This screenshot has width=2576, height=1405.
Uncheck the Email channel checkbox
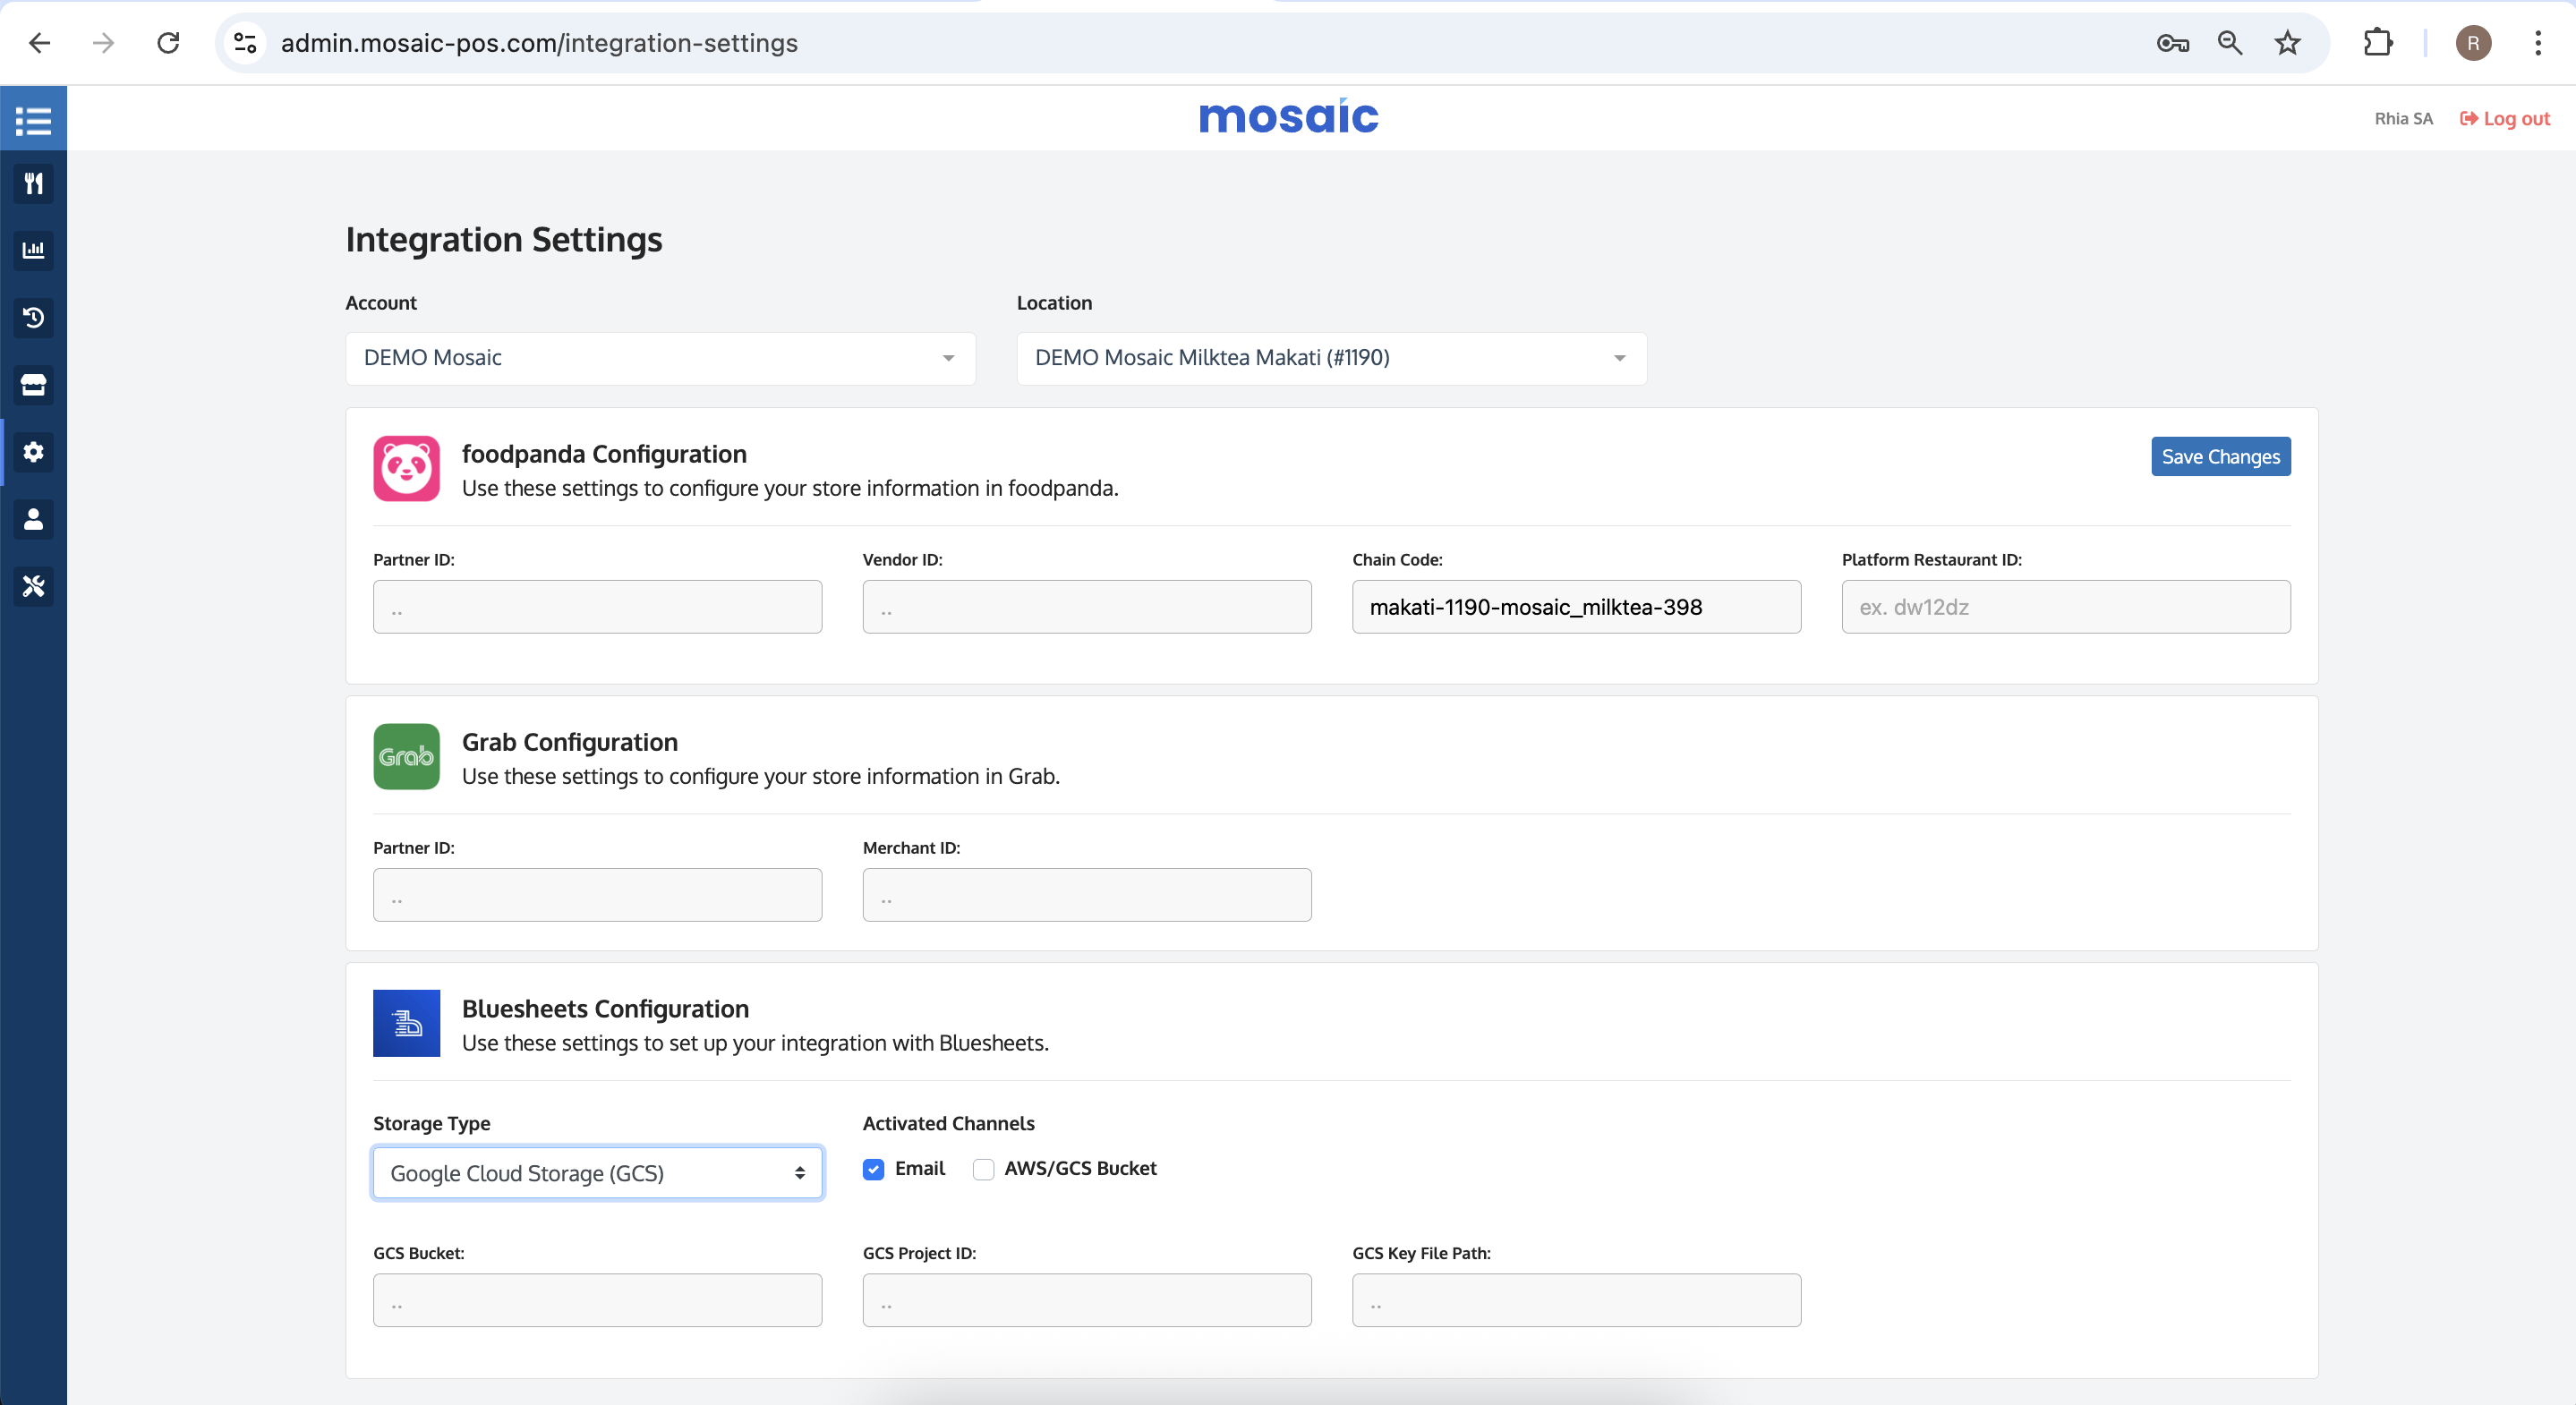point(873,1169)
